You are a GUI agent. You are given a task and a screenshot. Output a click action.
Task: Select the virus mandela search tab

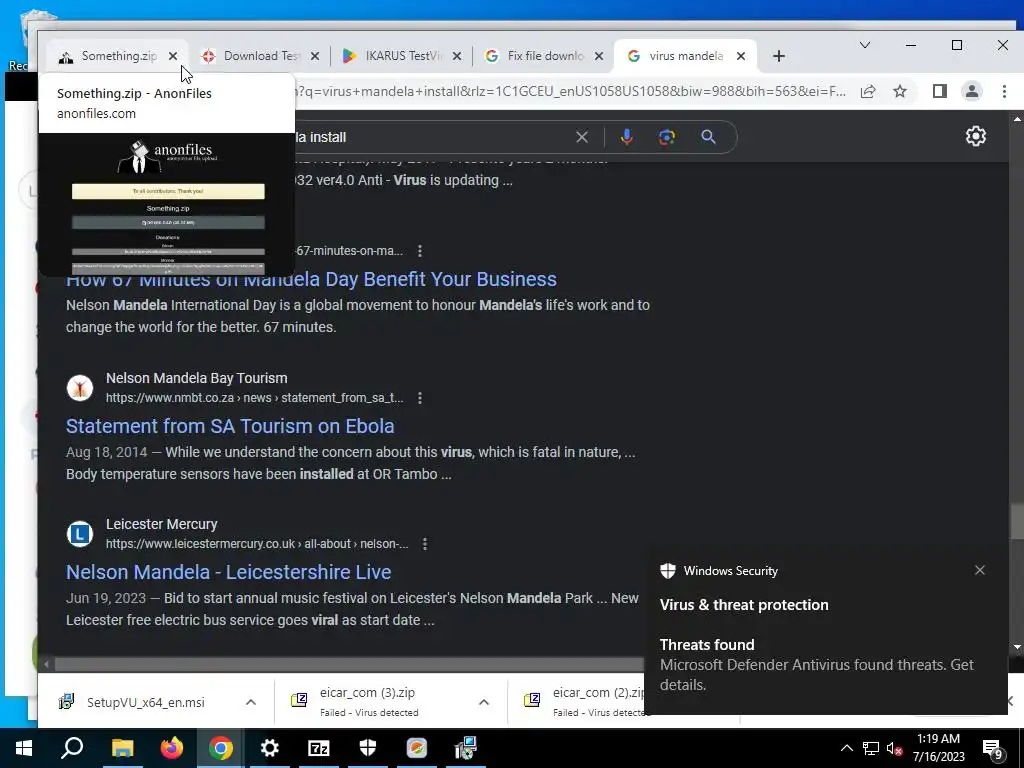coord(684,56)
